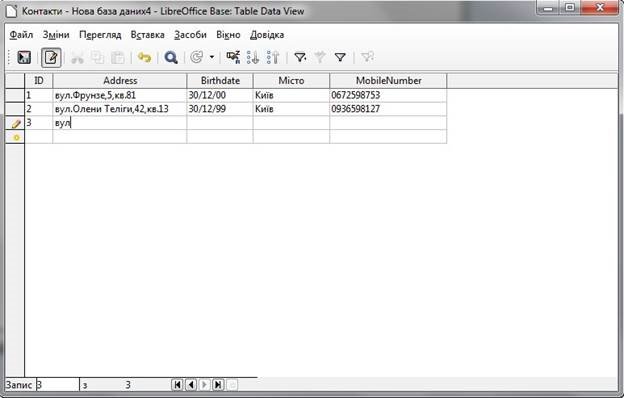Viewport: 624px width, 398px height.
Task: Go to last record navigation button
Action: click(x=218, y=384)
